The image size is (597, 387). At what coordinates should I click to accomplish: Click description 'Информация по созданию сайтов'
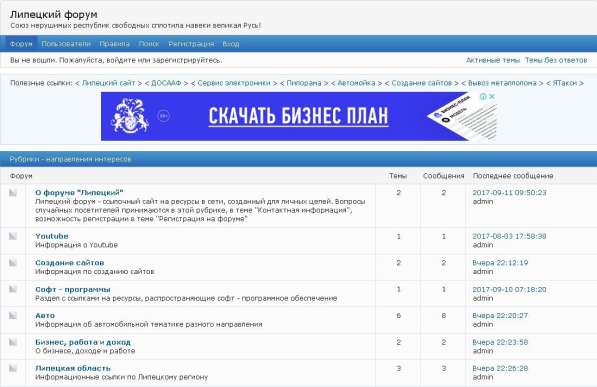[95, 272]
